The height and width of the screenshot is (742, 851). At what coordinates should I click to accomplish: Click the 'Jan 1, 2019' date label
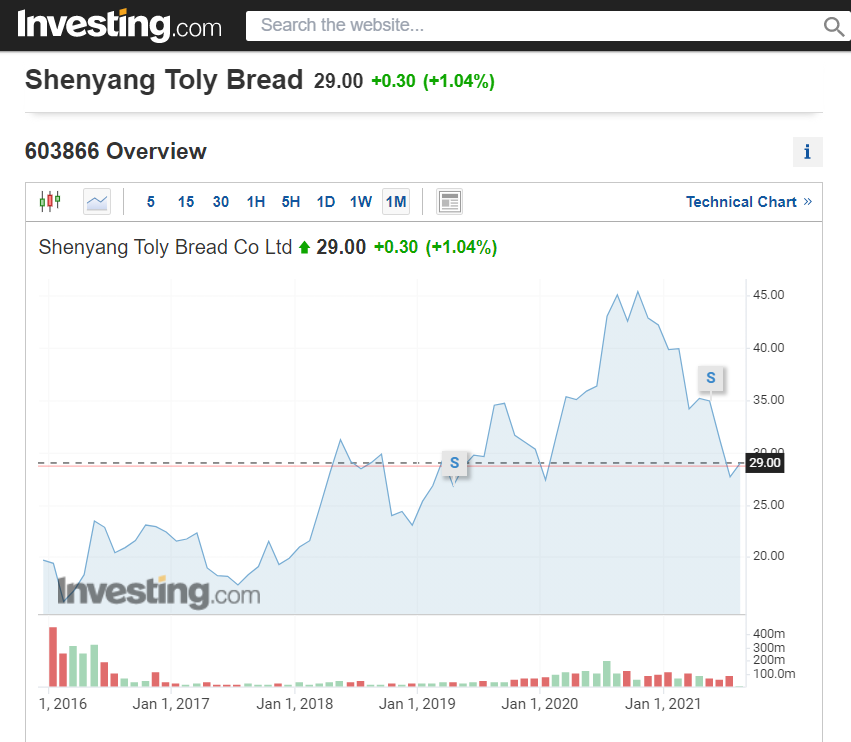[x=417, y=704]
